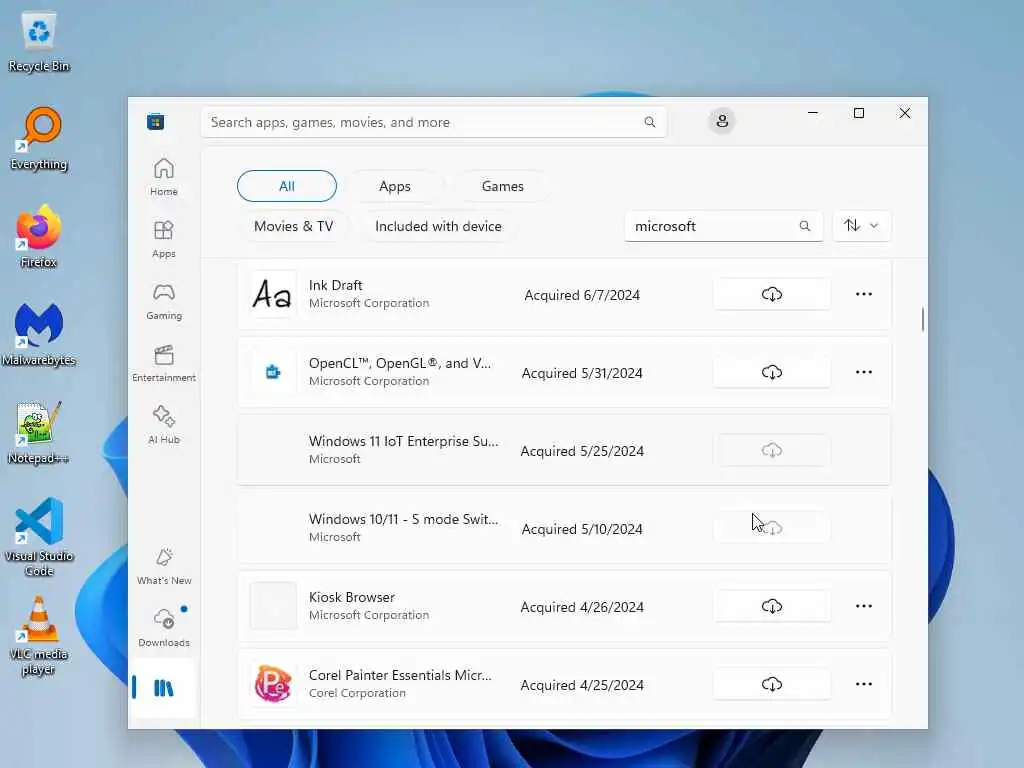The height and width of the screenshot is (768, 1024).
Task: Open more options for Kiosk Browser
Action: (x=863, y=607)
